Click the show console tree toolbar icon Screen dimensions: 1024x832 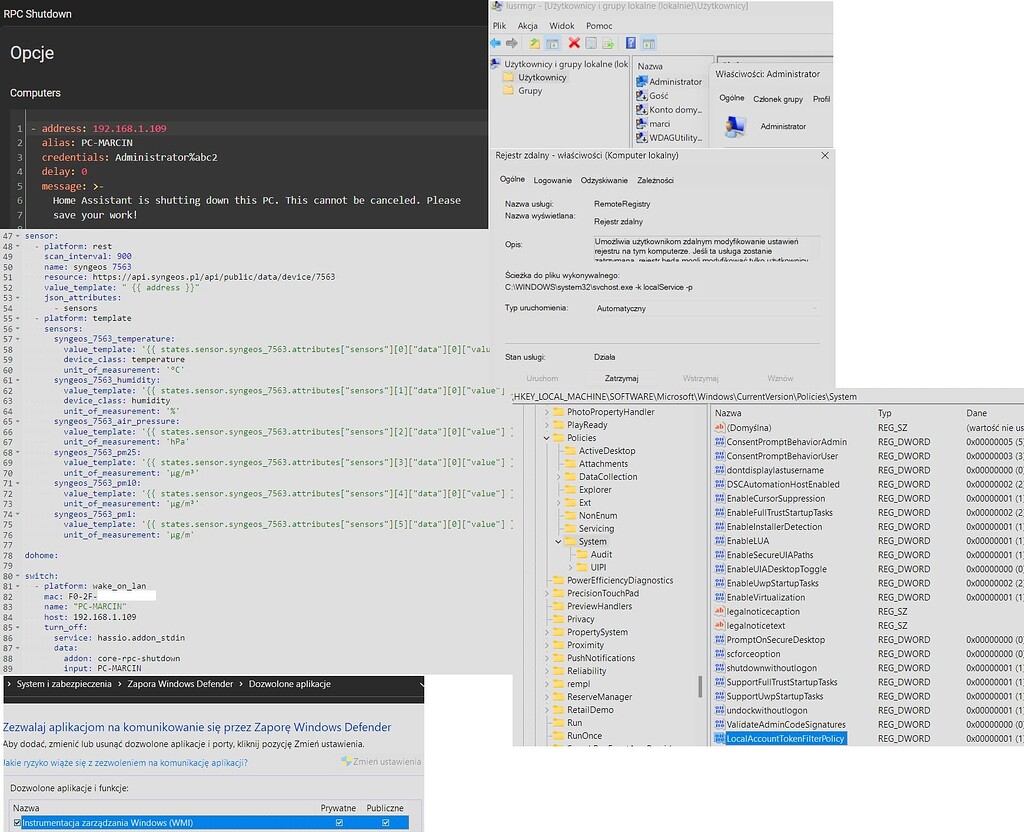pos(553,43)
